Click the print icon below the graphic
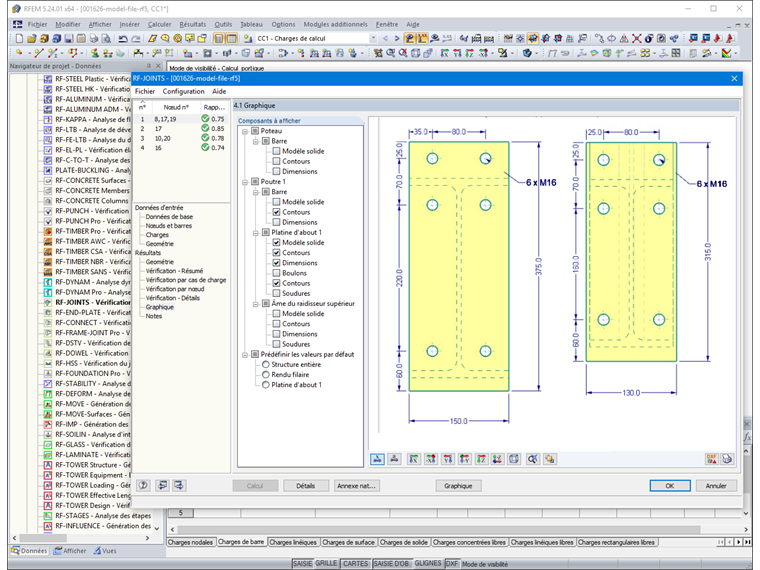 727,459
